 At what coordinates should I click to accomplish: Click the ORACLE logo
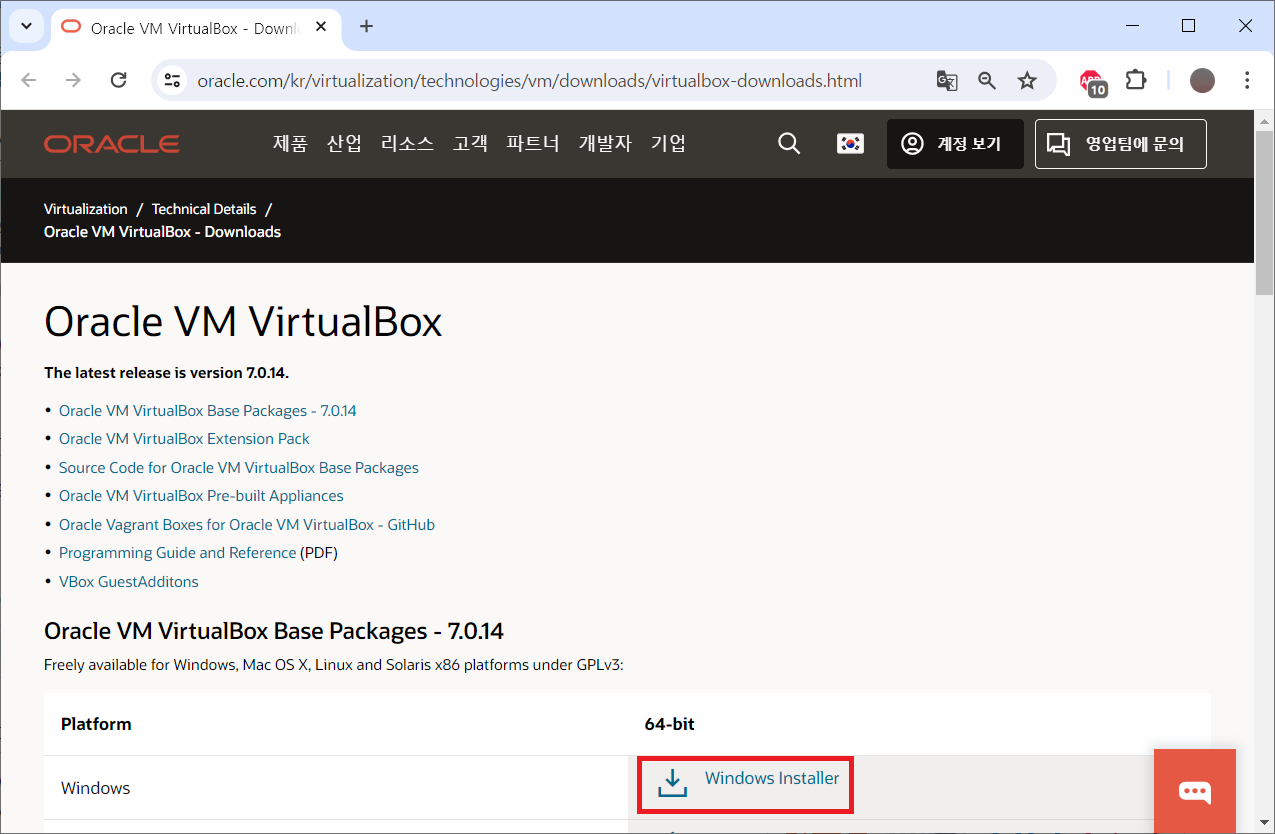(111, 143)
